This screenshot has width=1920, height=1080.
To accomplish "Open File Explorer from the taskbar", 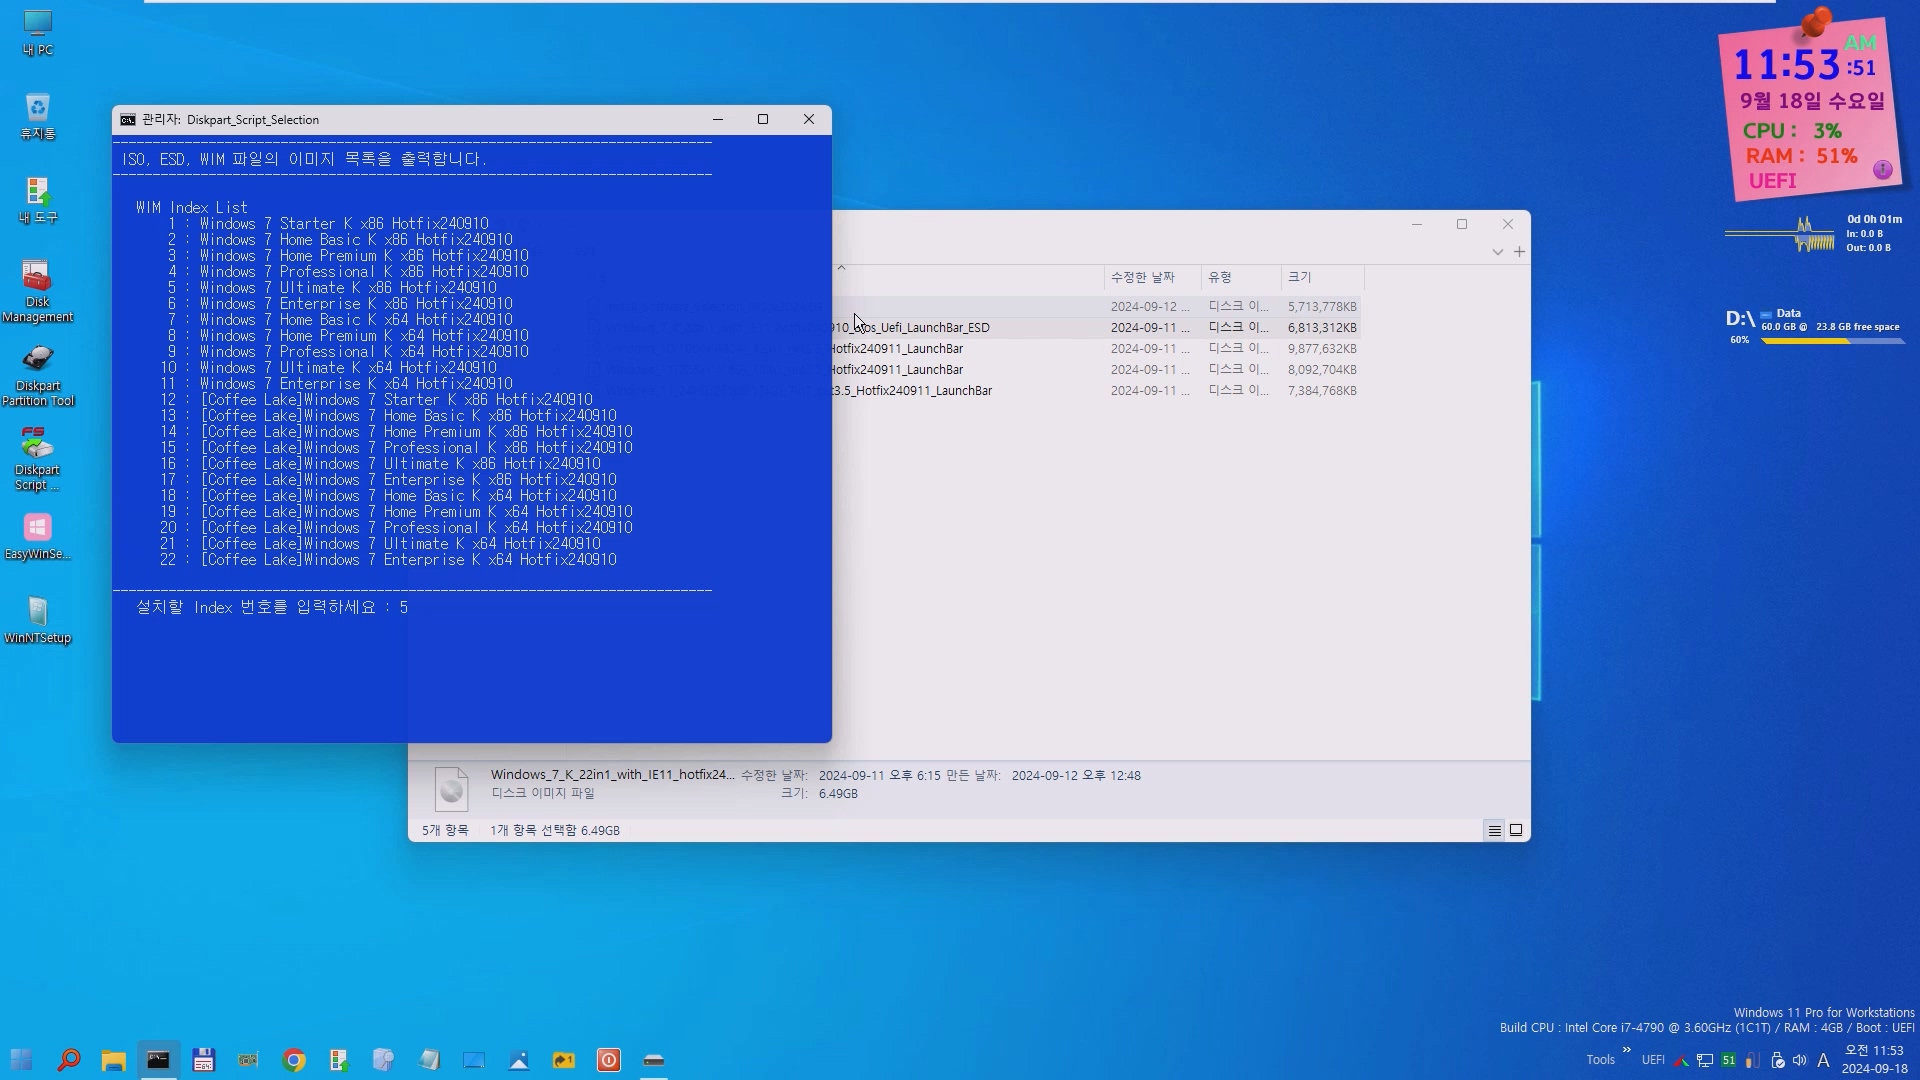I will click(113, 1060).
